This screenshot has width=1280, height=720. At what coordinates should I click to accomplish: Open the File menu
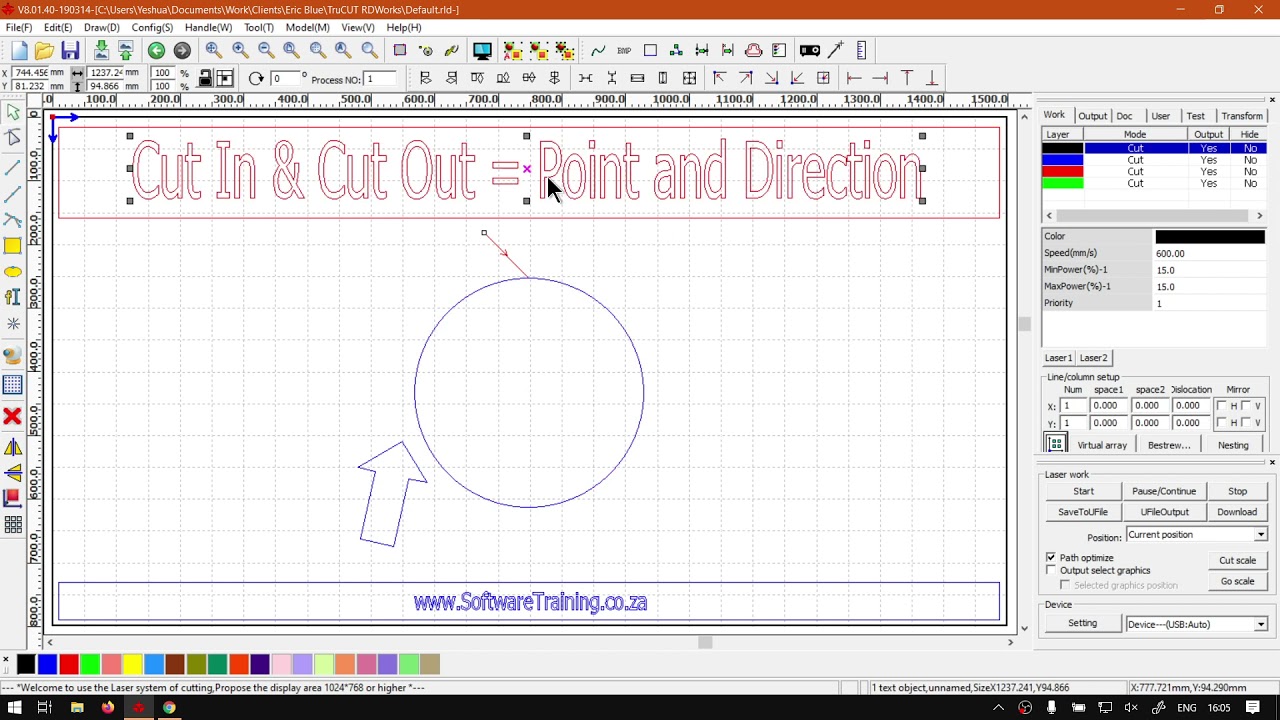coord(19,28)
